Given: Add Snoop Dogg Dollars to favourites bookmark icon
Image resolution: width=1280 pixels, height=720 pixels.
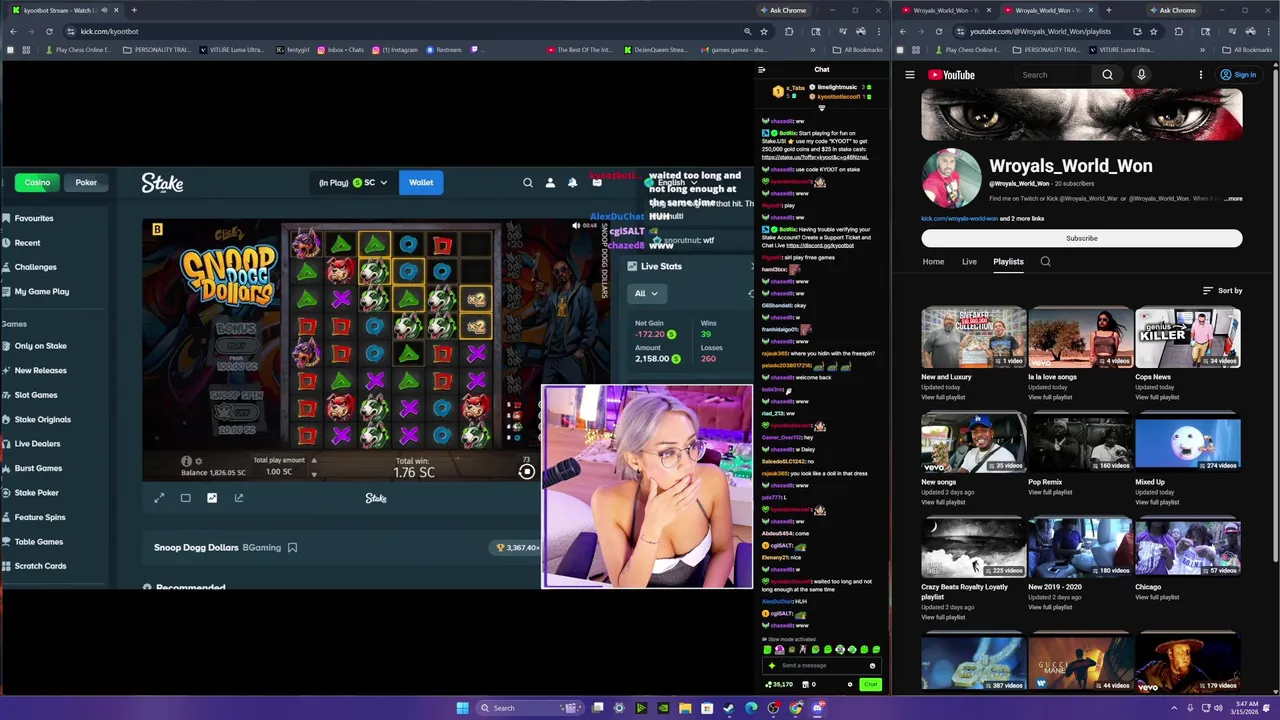Looking at the screenshot, I should point(292,548).
